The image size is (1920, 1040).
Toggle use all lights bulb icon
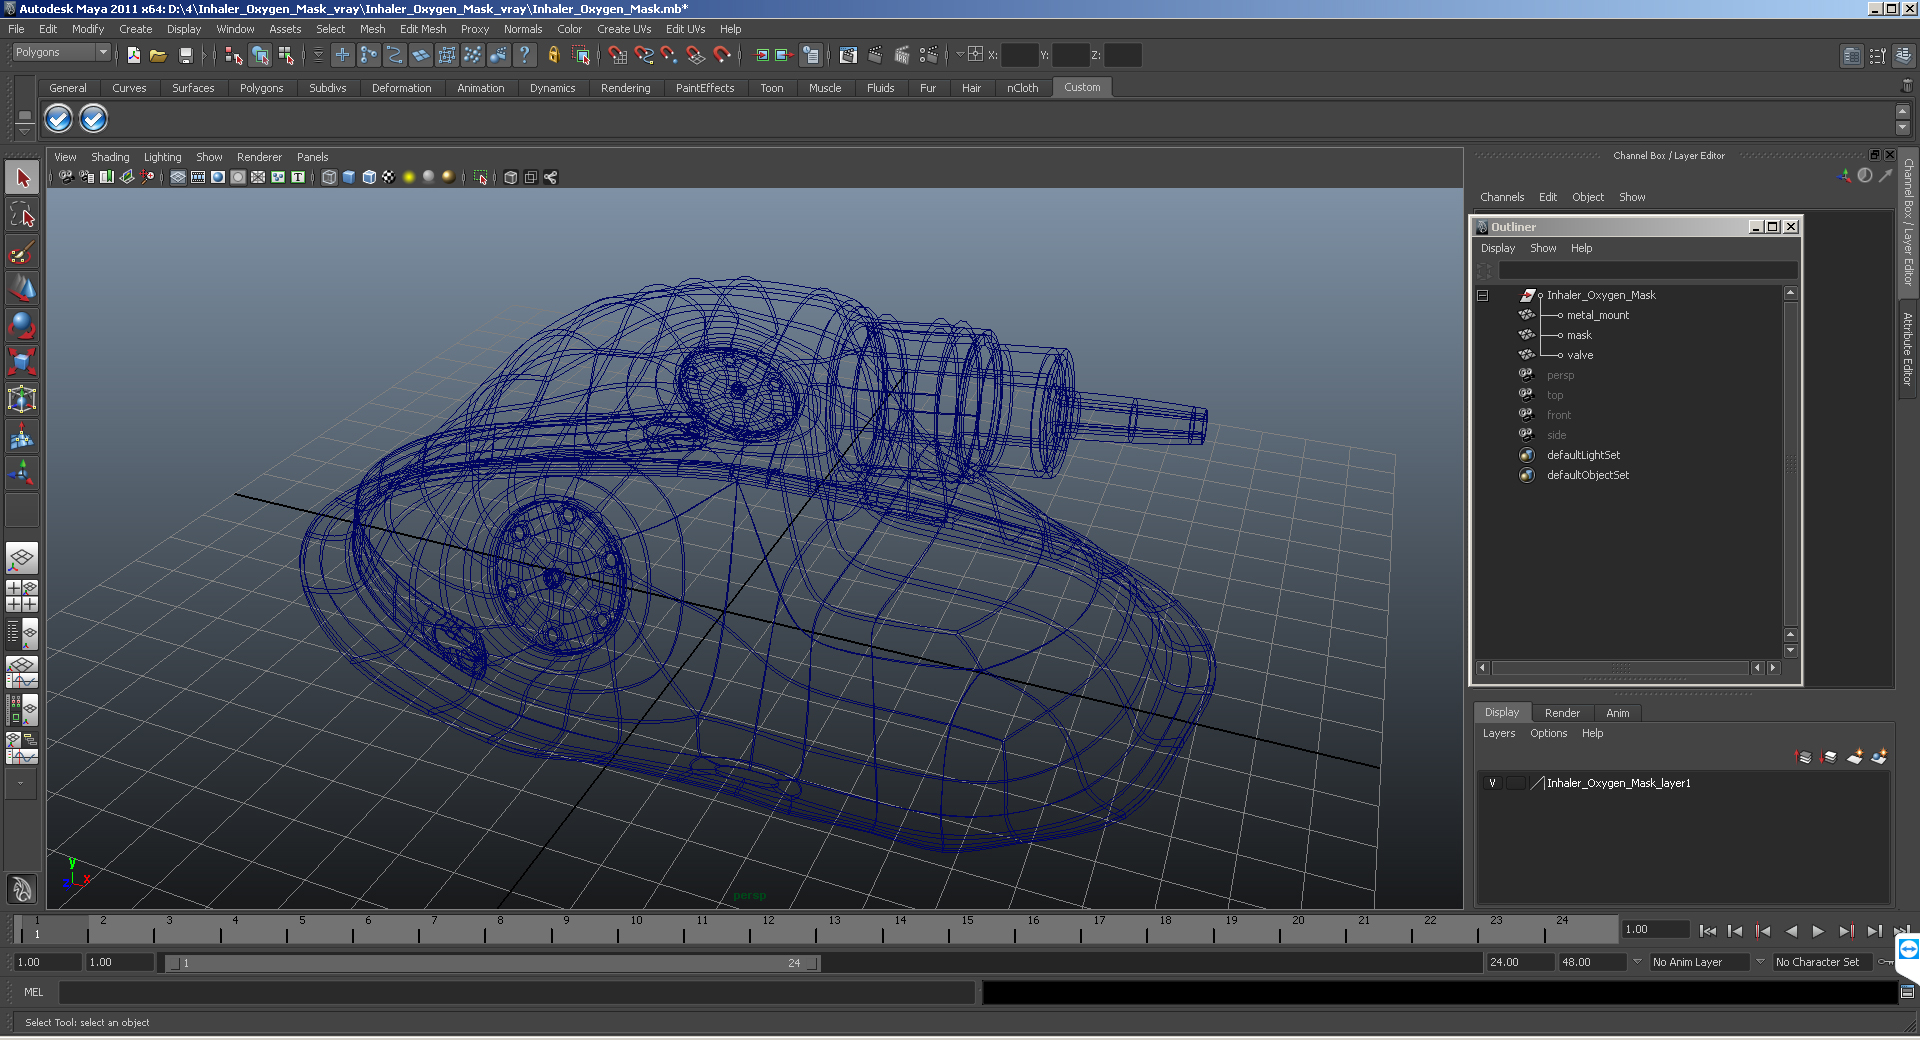coord(409,177)
